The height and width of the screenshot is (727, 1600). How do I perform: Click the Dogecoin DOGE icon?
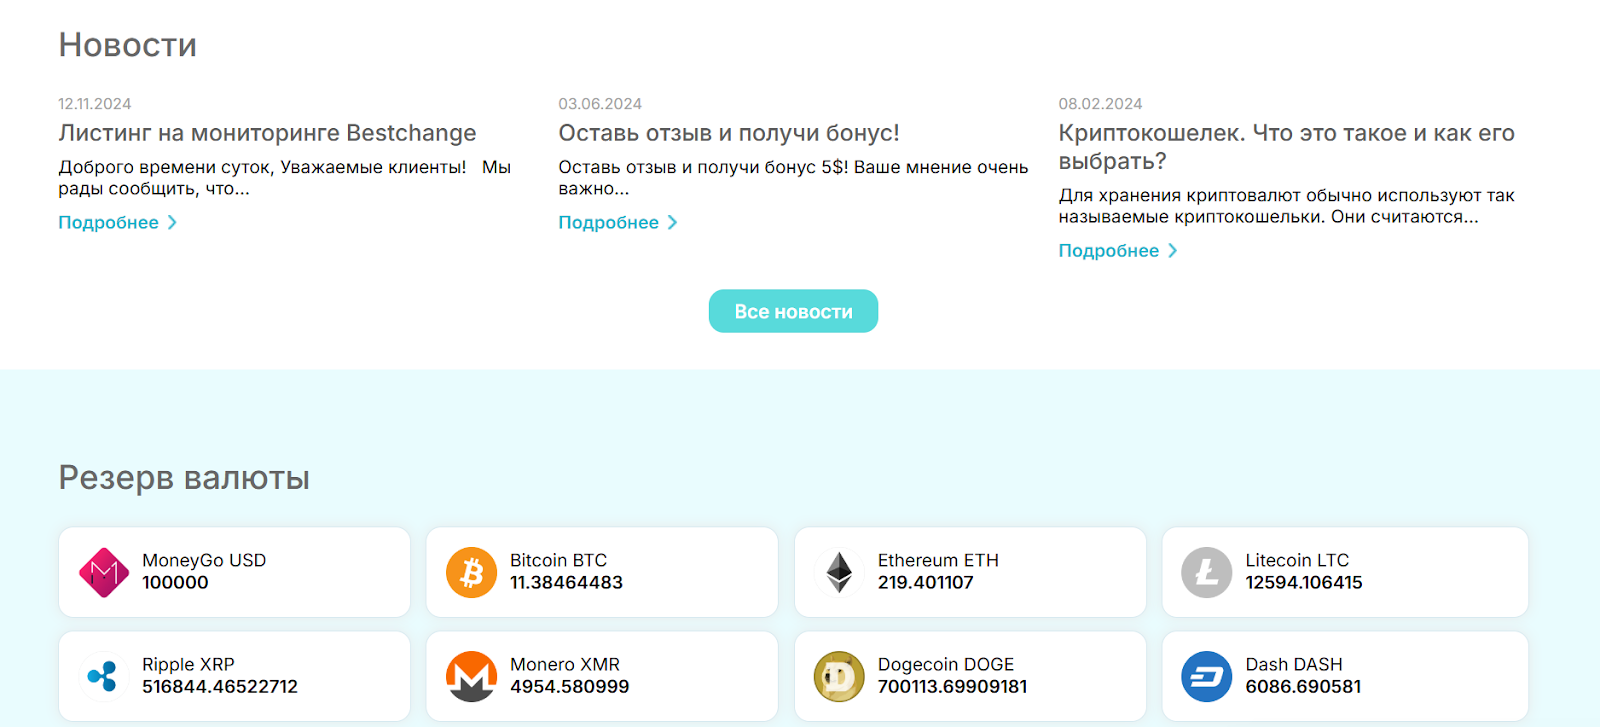(840, 677)
